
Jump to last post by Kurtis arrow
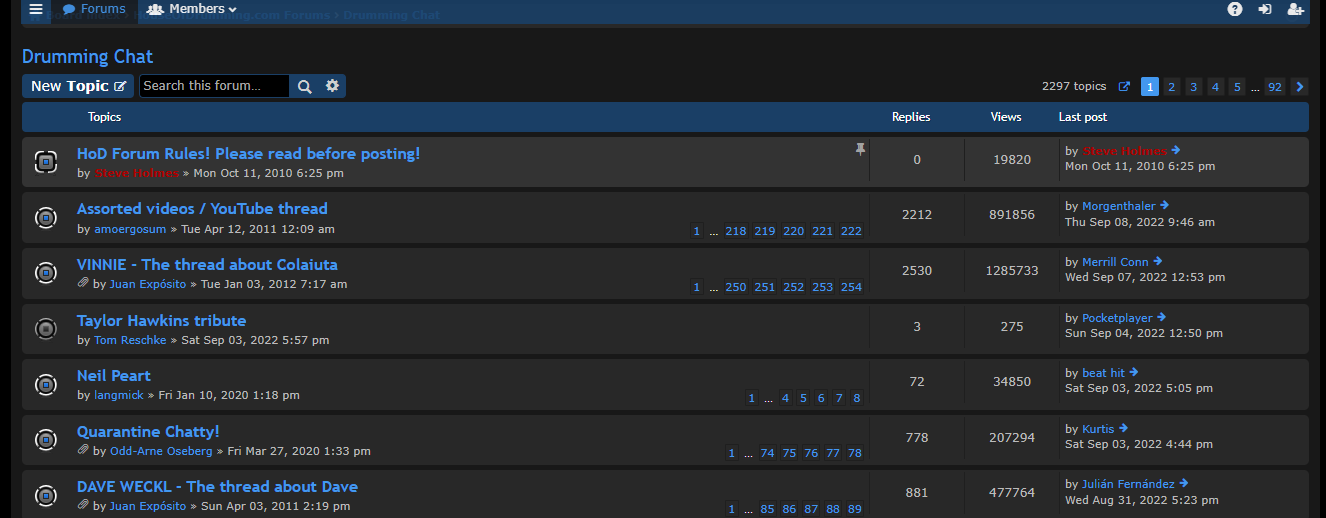click(x=1123, y=429)
